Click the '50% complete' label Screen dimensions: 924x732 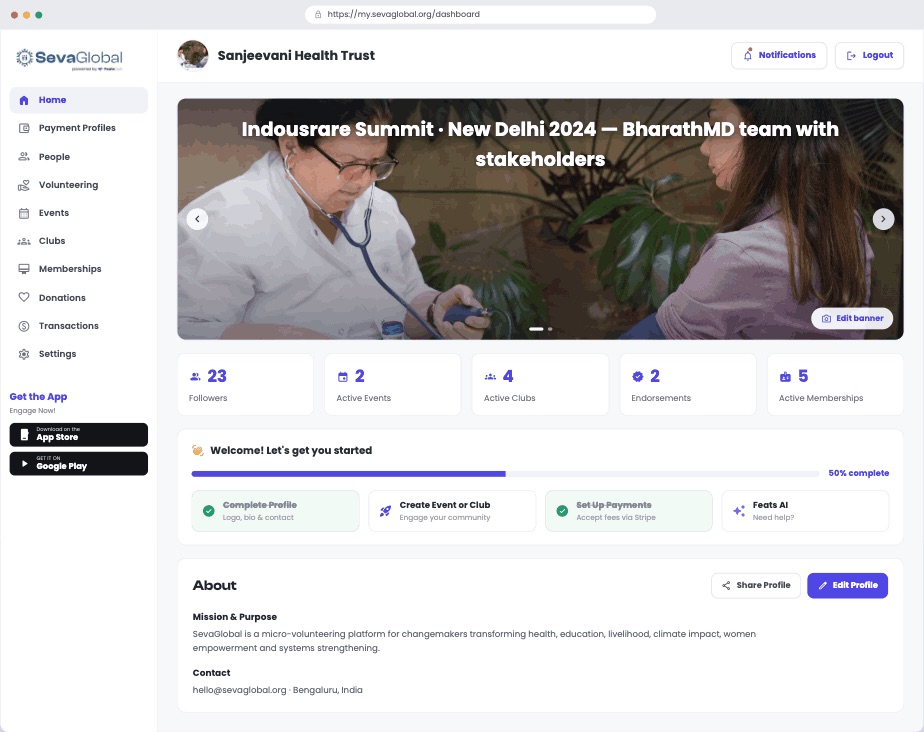tap(859, 473)
